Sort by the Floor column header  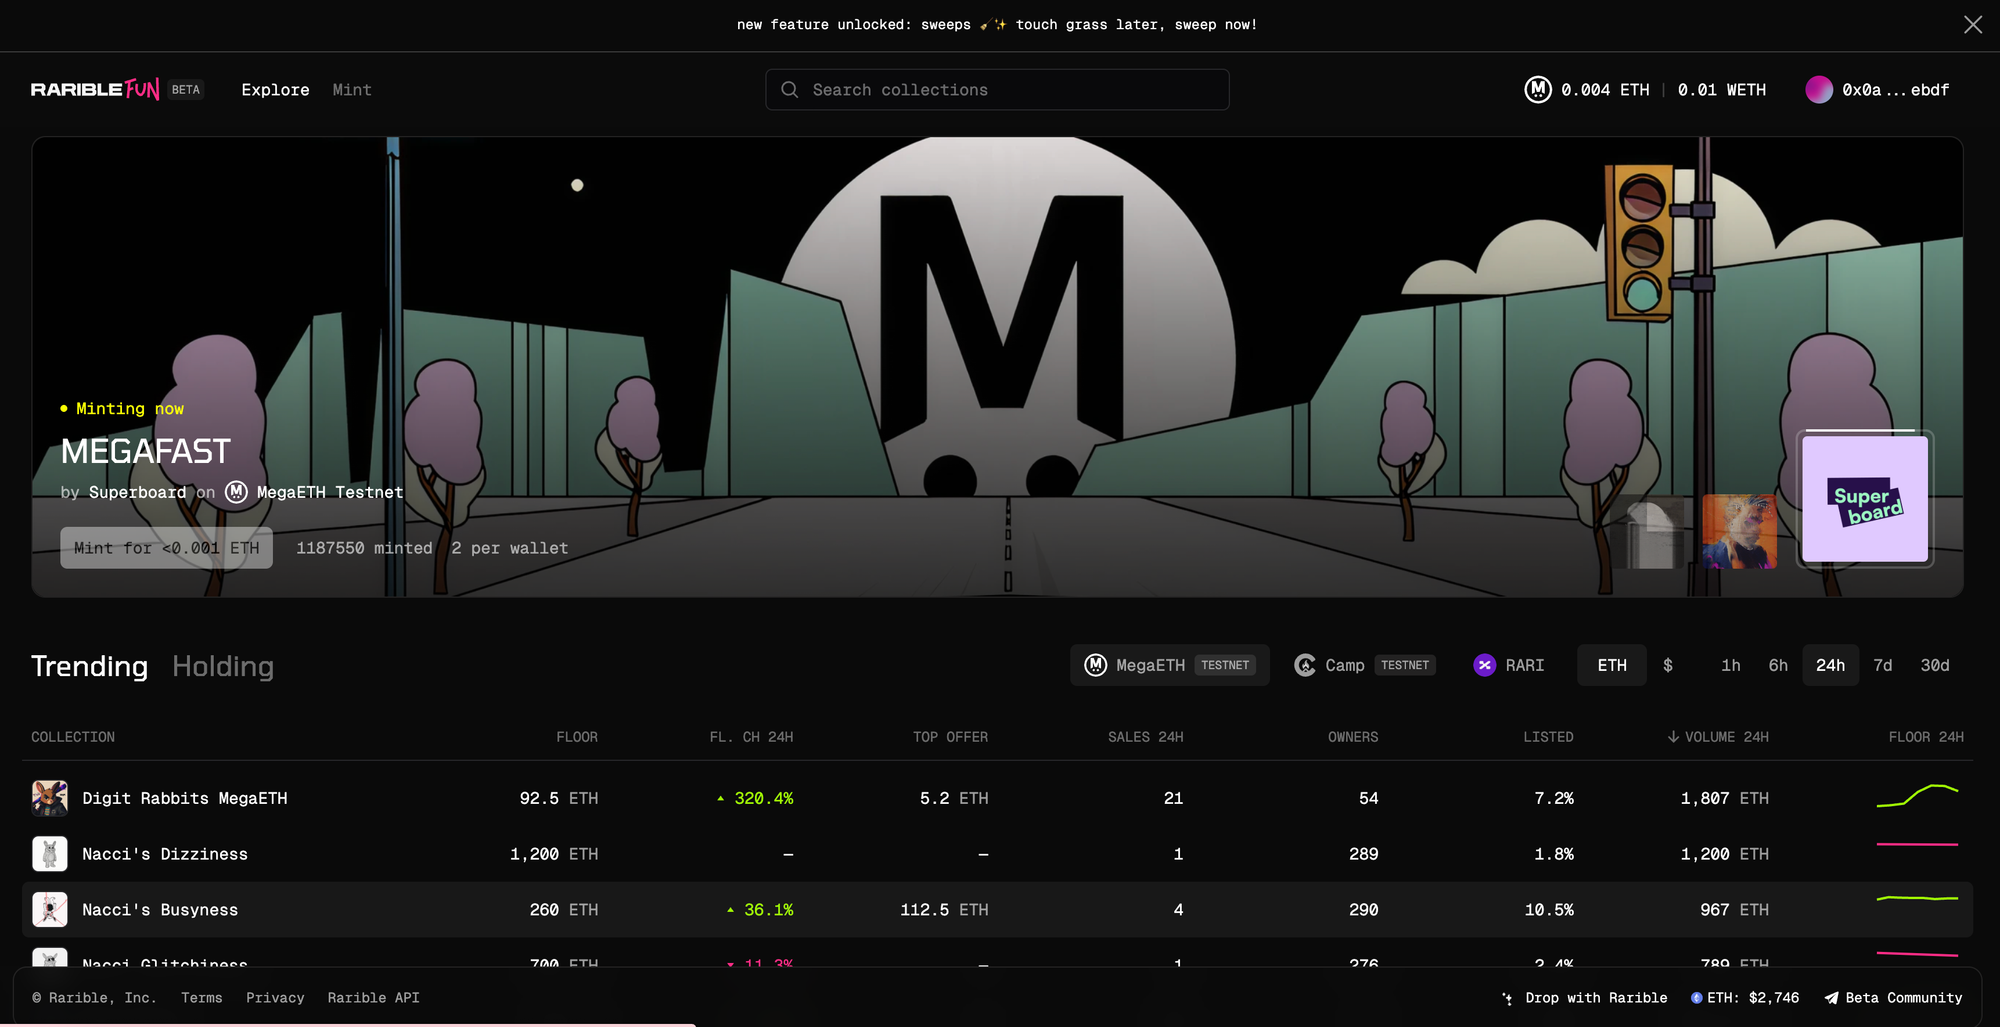[577, 737]
